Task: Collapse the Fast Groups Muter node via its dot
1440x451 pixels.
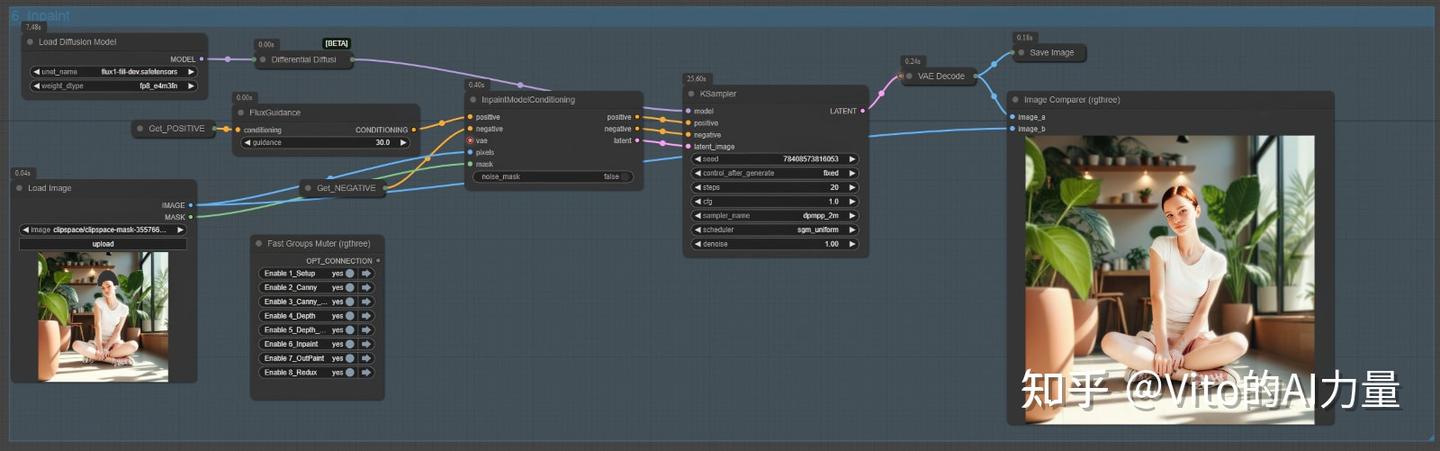Action: coord(258,243)
